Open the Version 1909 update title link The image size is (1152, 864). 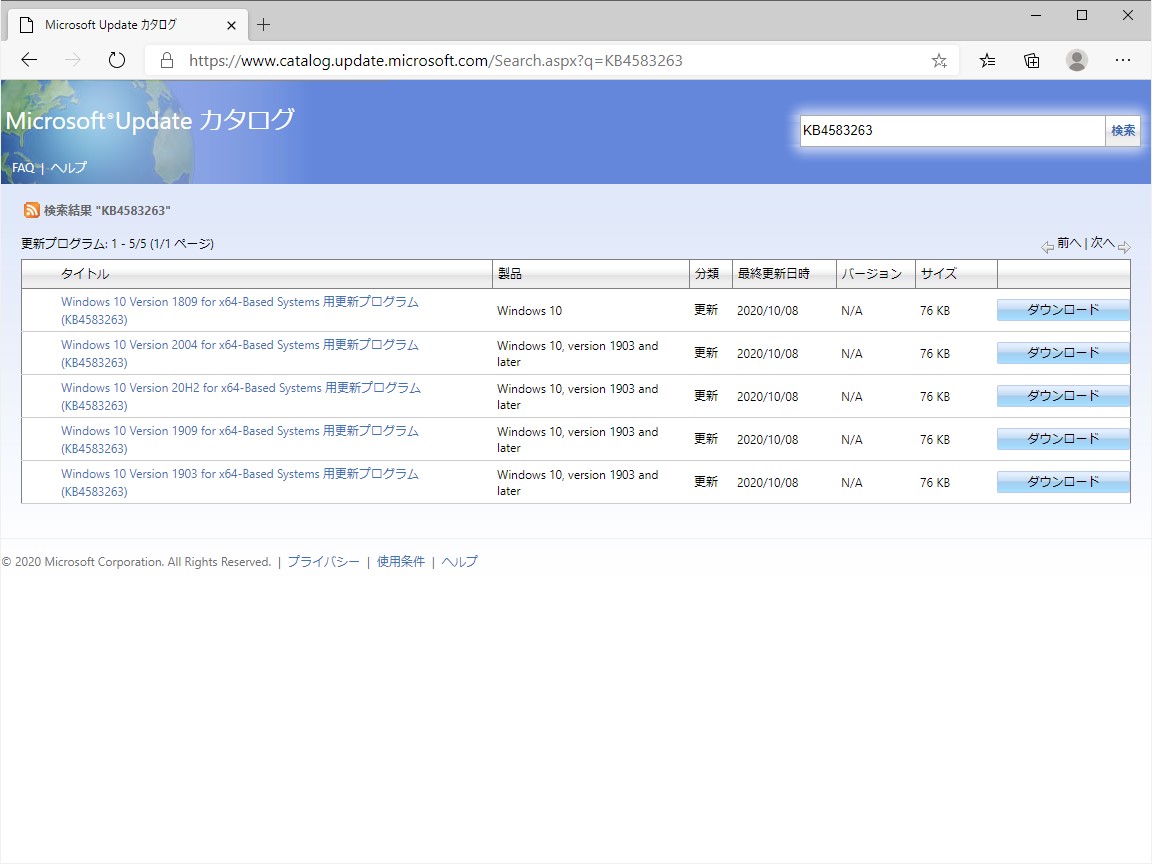coord(240,439)
